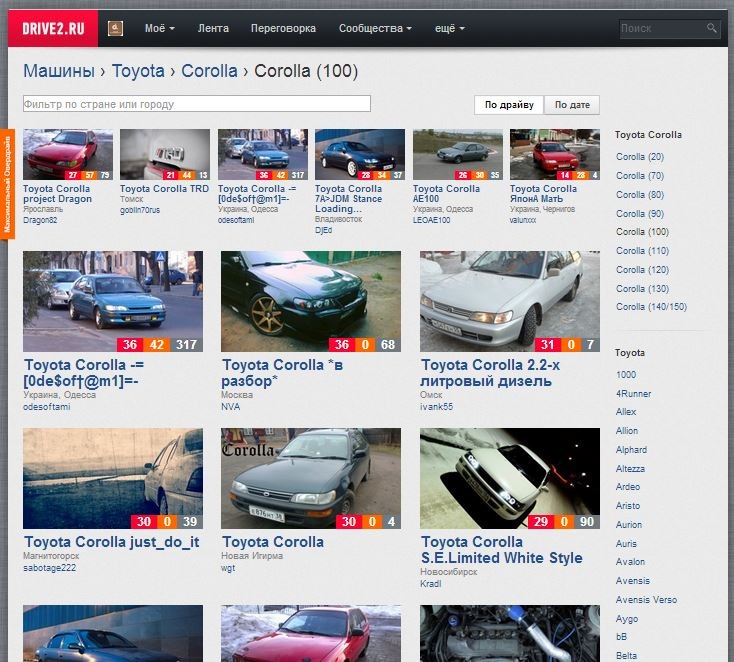This screenshot has width=734, height=662.
Task: Select Corolla (70) in the sidebar
Action: coord(640,176)
